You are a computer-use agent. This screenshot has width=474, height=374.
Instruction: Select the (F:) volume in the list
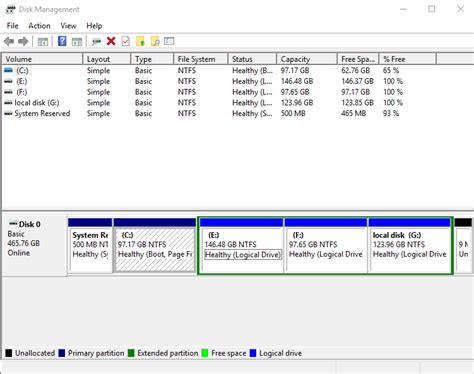coord(22,92)
